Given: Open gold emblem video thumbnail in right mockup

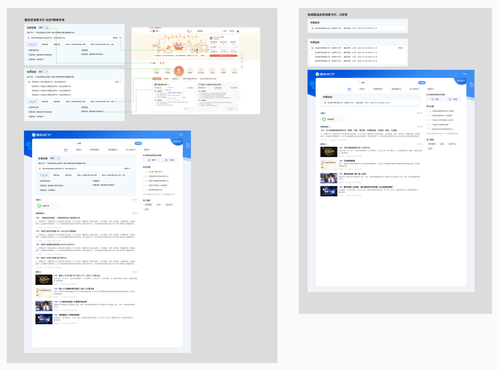Looking at the screenshot, I should (x=329, y=152).
